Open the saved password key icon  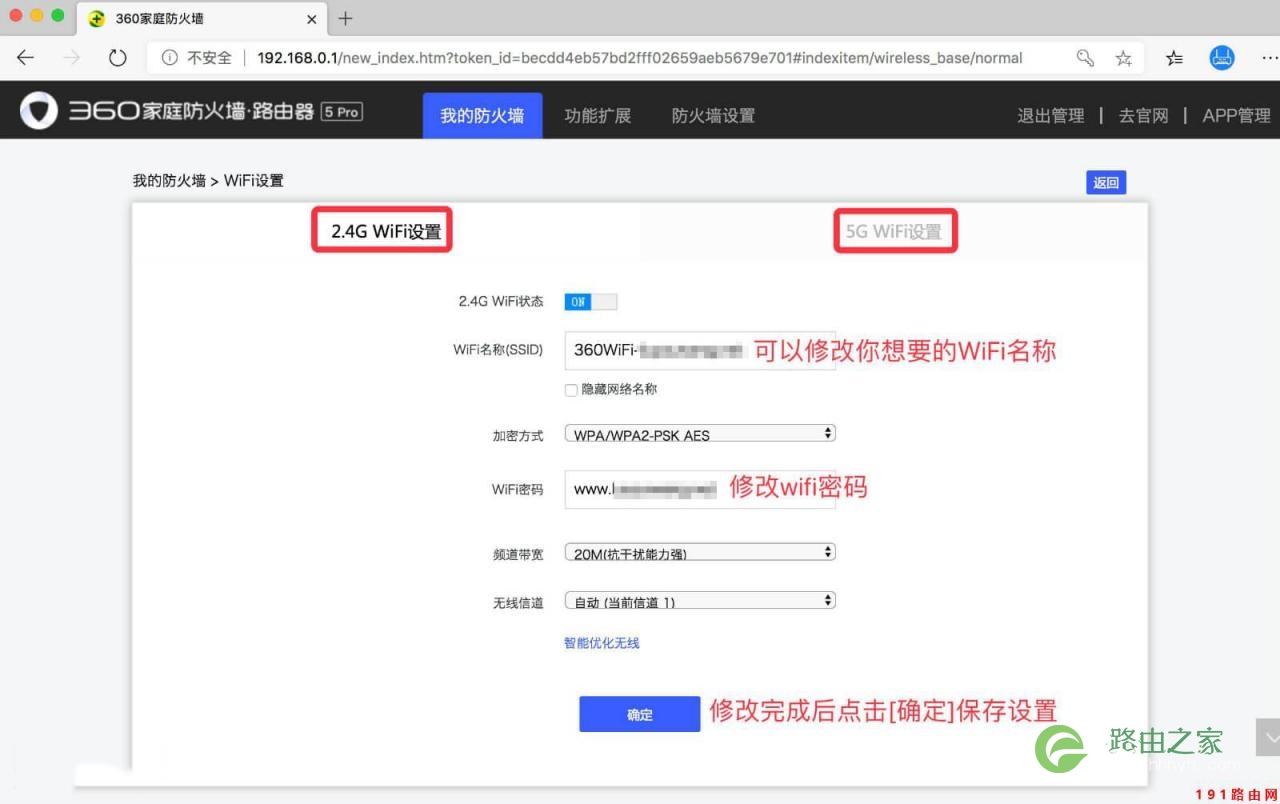1085,58
